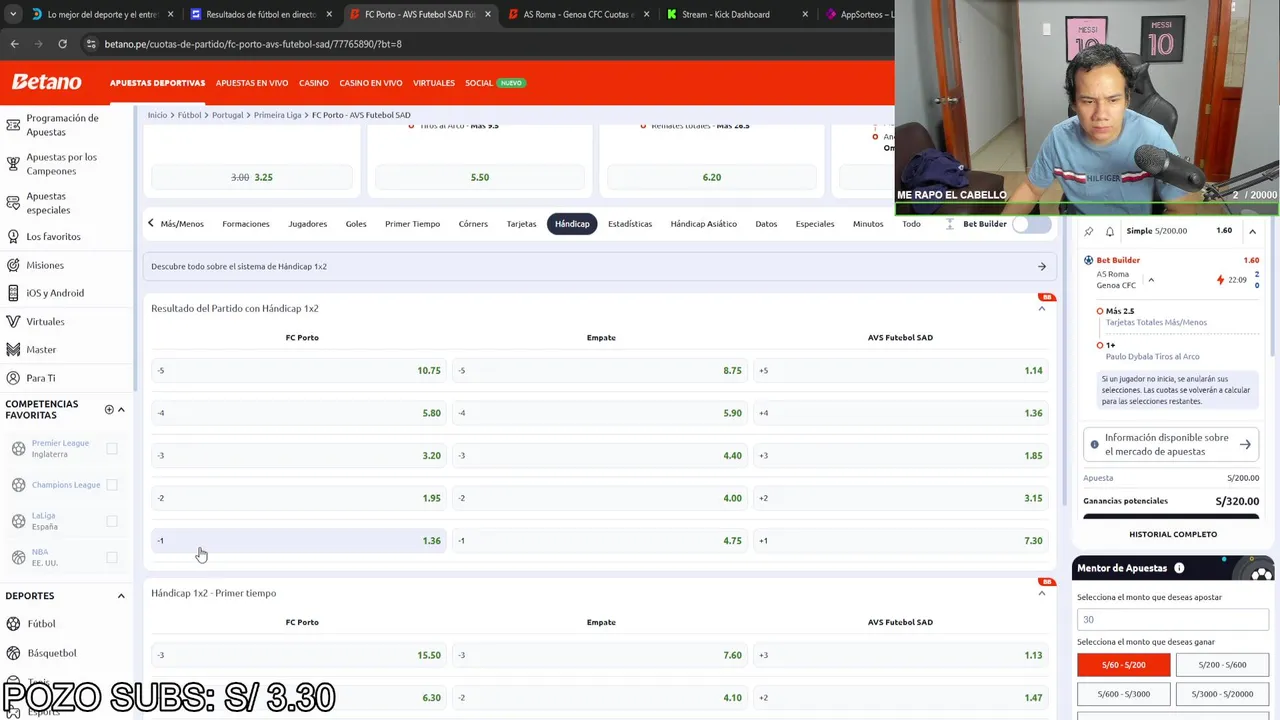The image size is (1280, 720).
Task: Select Fútbol sport icon in sidebar
Action: 13,624
